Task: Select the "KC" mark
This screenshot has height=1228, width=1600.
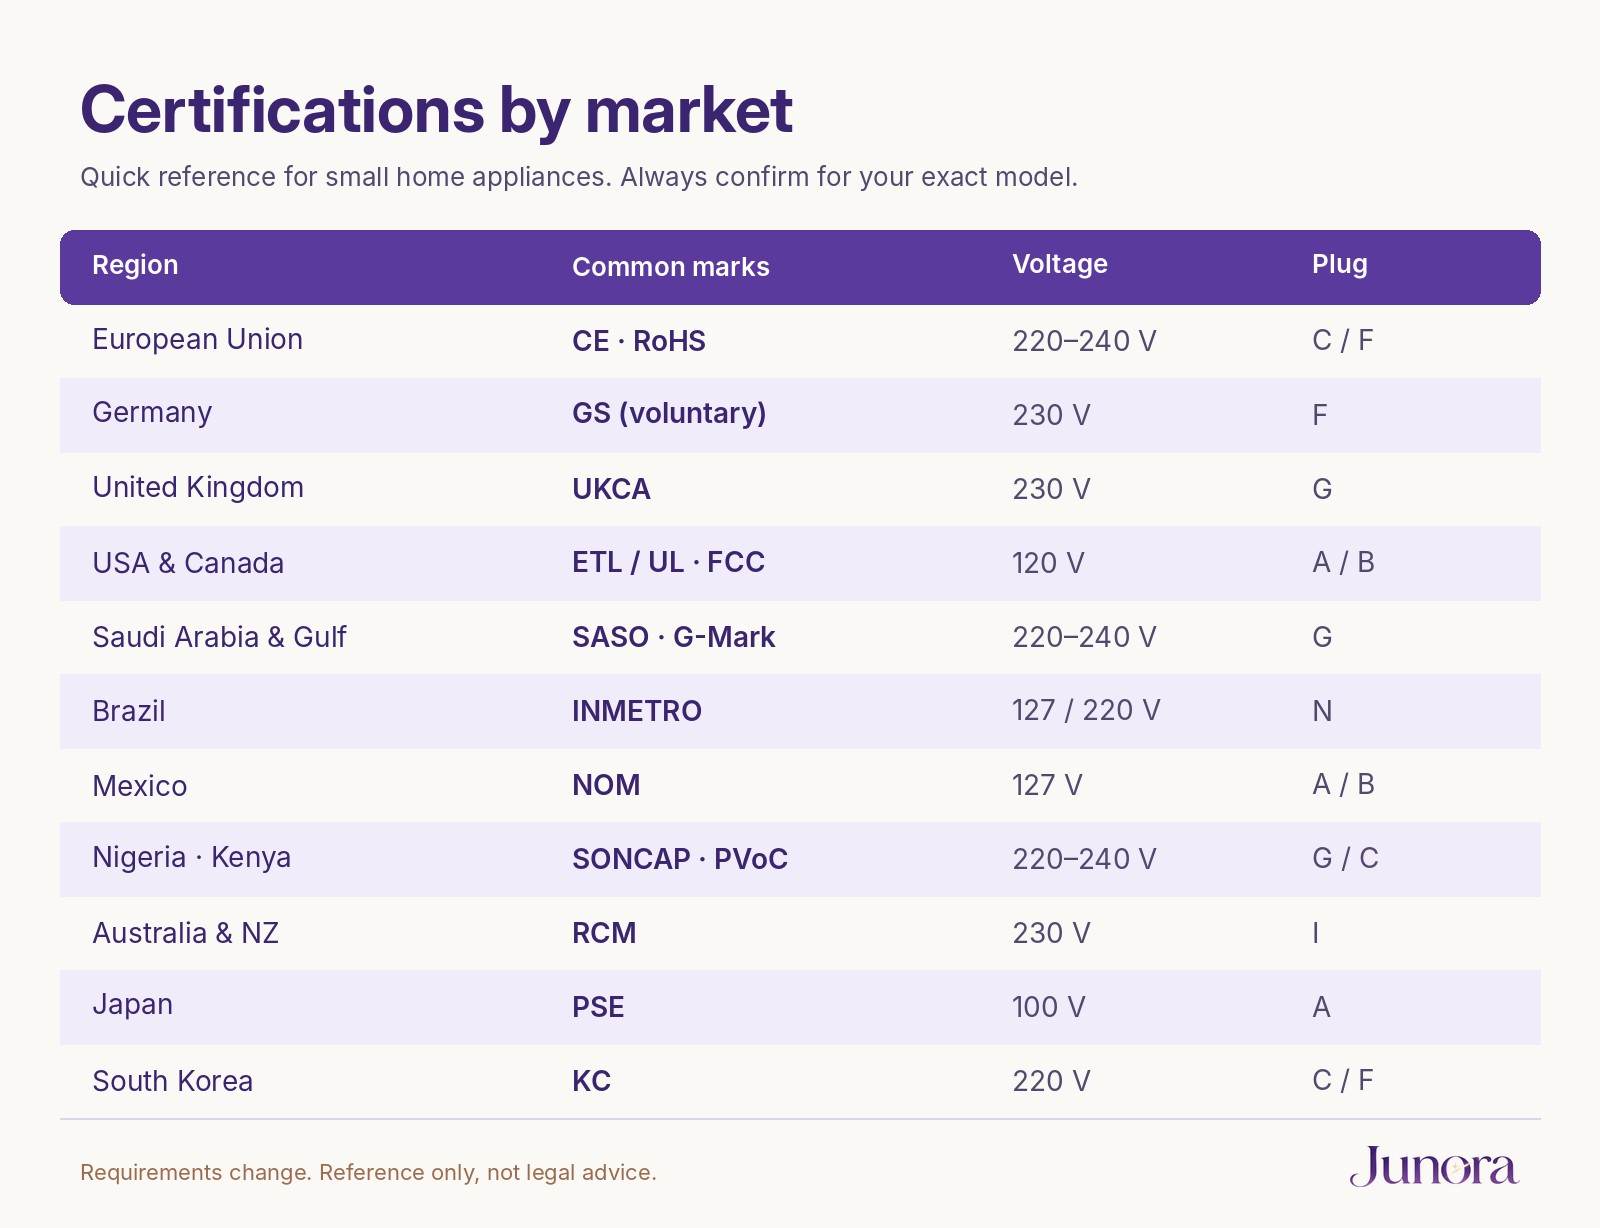Action: coord(591,1081)
